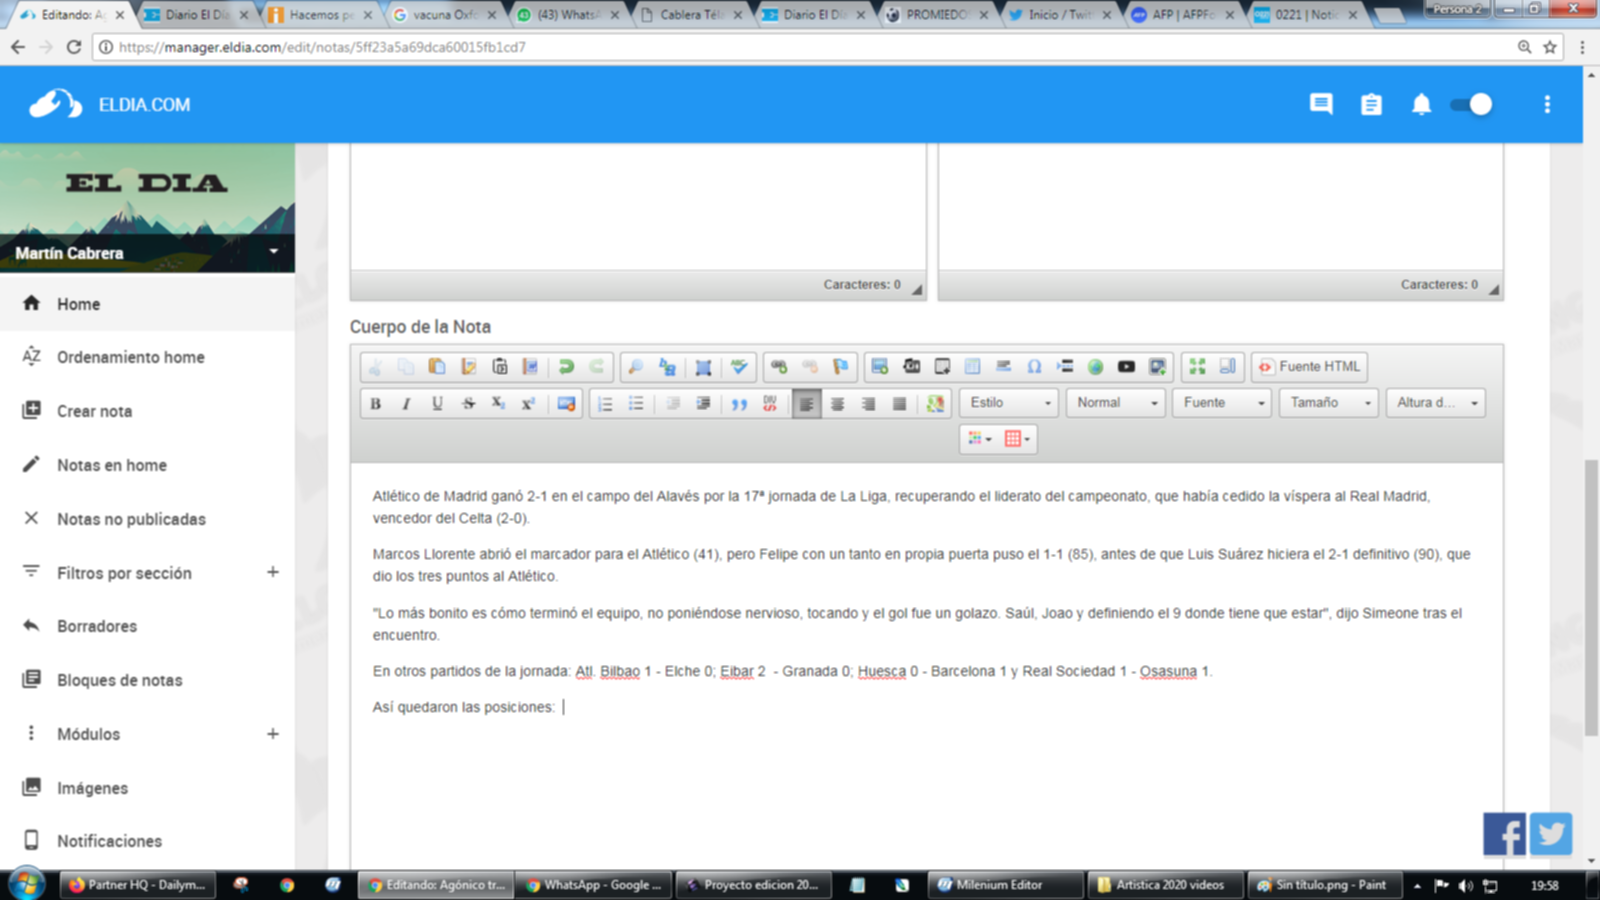The image size is (1600, 900).
Task: Justify the paragraph text
Action: (899, 404)
